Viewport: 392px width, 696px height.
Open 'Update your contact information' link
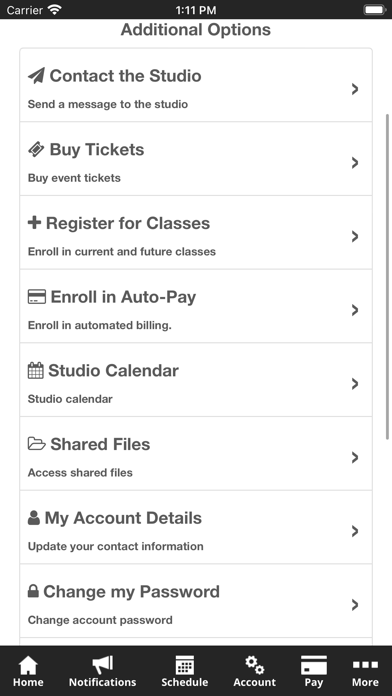(115, 546)
